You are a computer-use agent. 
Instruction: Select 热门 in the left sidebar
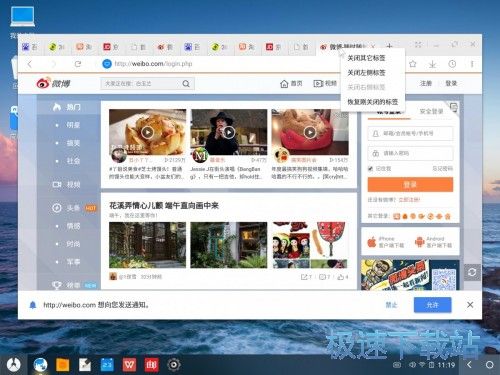tap(67, 107)
